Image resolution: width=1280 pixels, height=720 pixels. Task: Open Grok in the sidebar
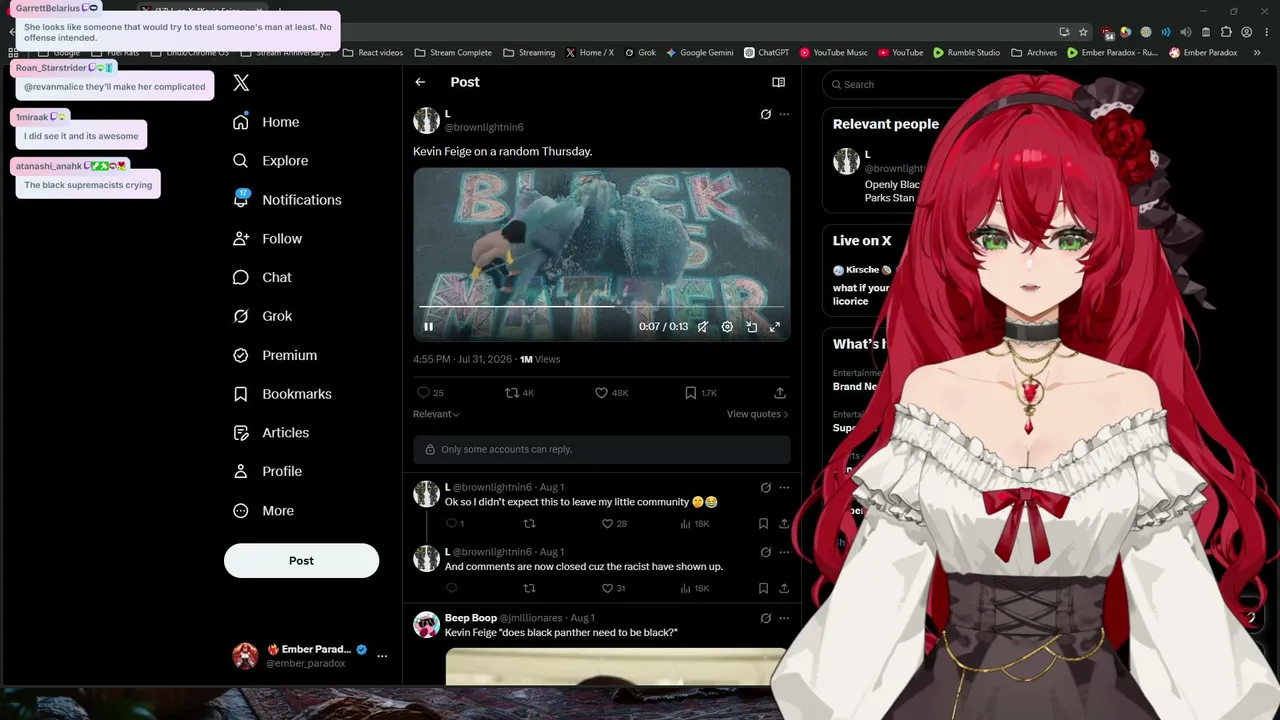pyautogui.click(x=262, y=316)
